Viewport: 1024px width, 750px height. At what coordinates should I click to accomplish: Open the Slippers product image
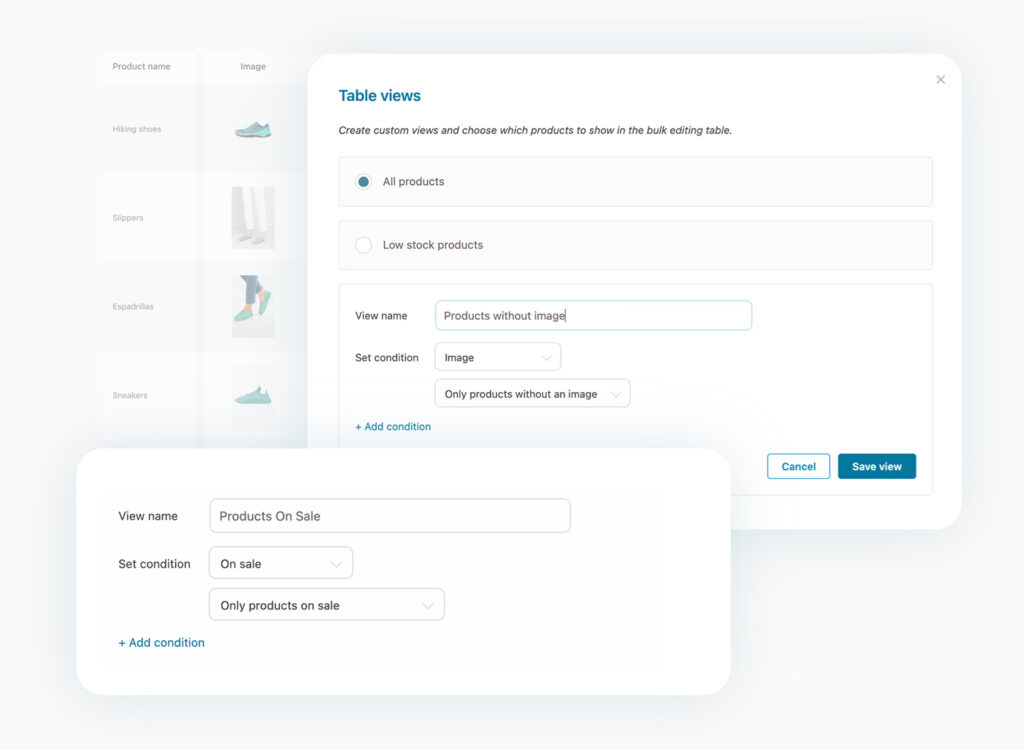tap(252, 218)
